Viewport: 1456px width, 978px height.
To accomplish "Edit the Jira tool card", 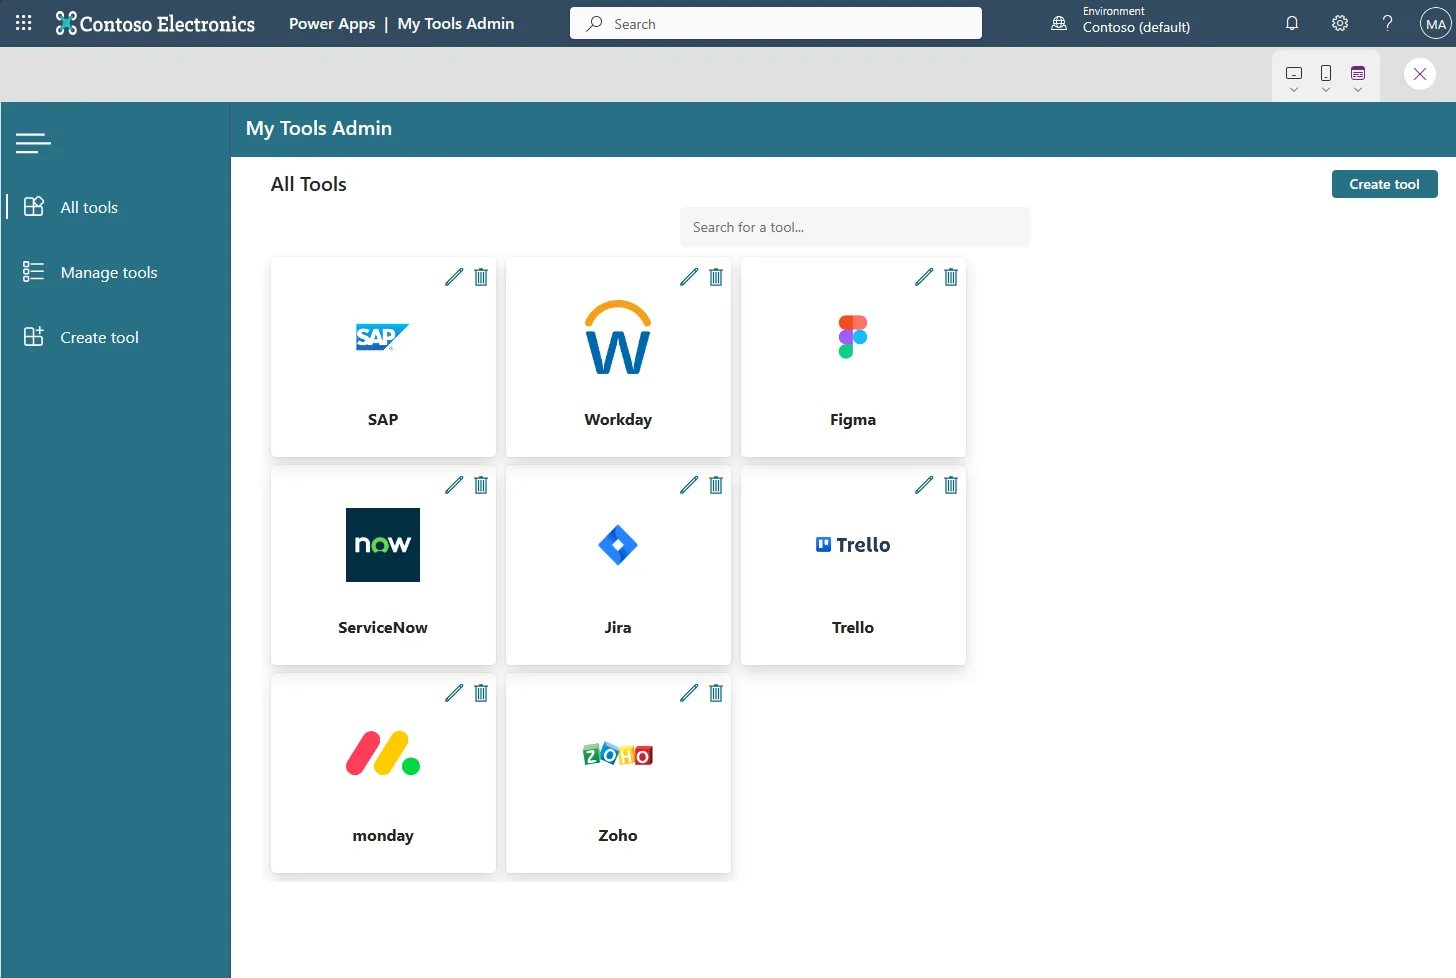I will [689, 485].
